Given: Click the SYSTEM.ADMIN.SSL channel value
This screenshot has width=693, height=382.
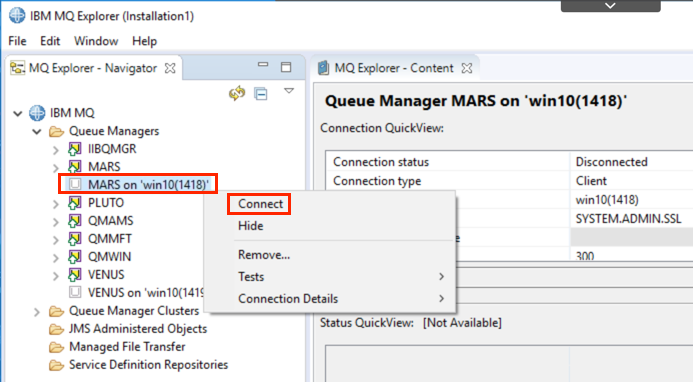Looking at the screenshot, I should 628,218.
